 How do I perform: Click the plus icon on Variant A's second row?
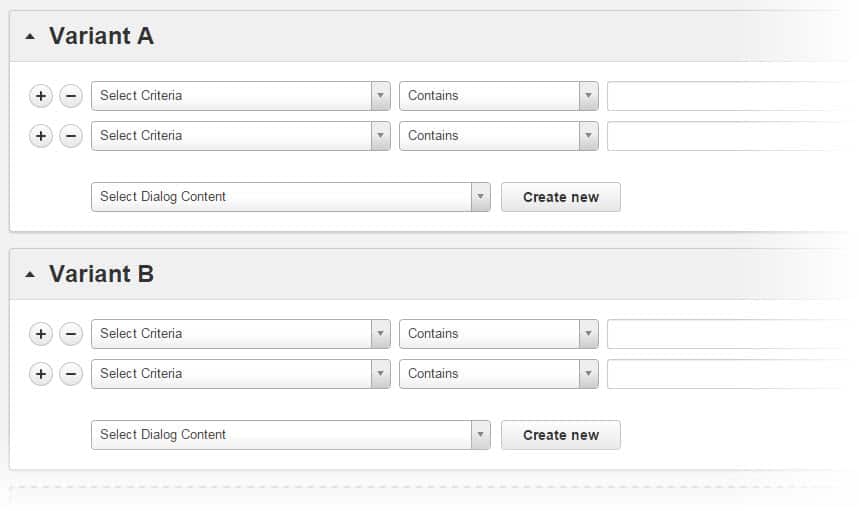[41, 136]
